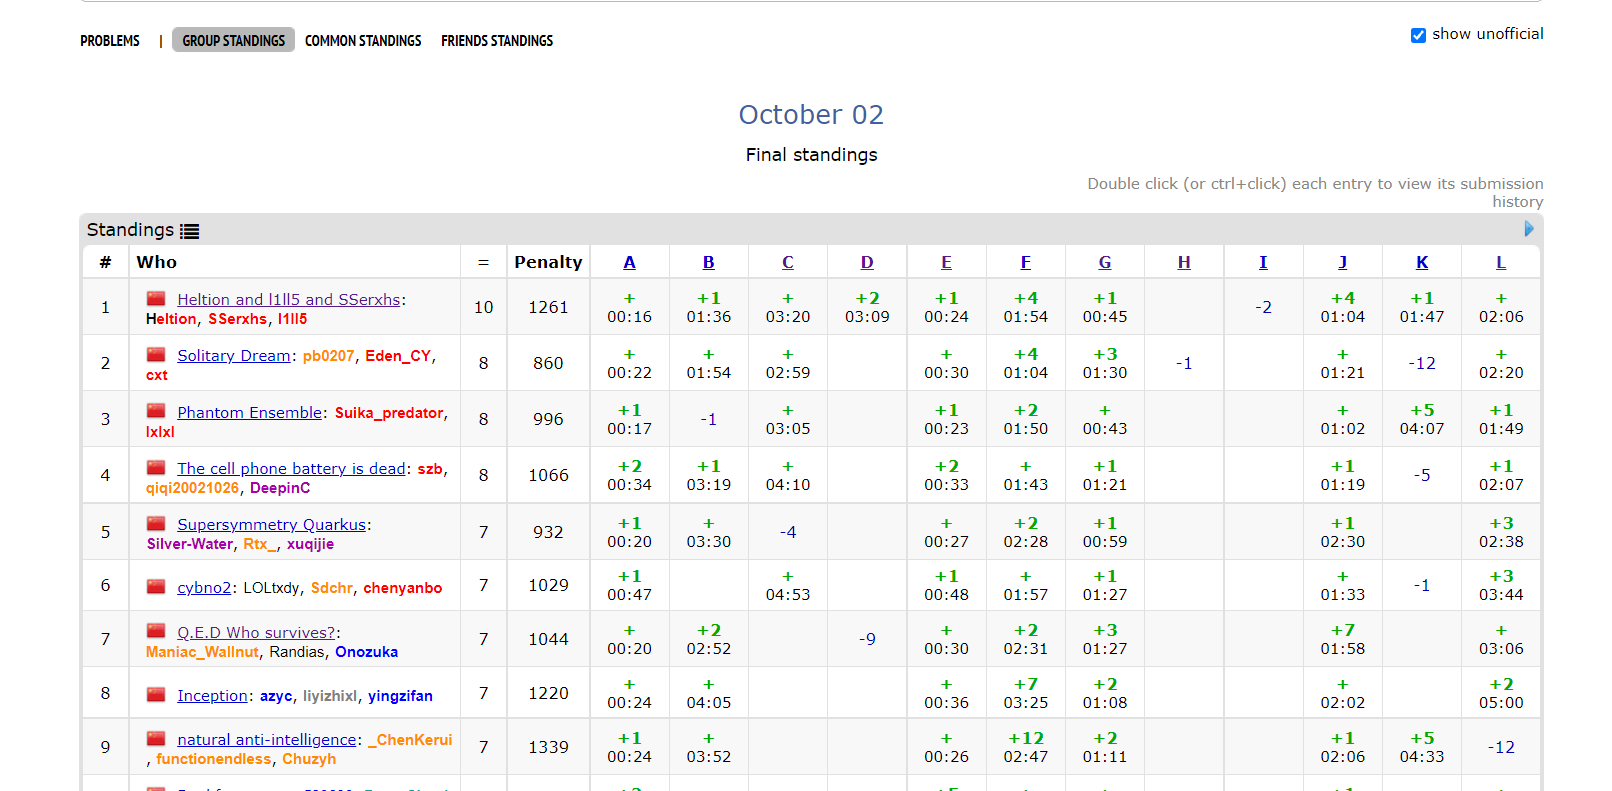
Task: Switch to Common Standings tab
Action: [x=363, y=41]
